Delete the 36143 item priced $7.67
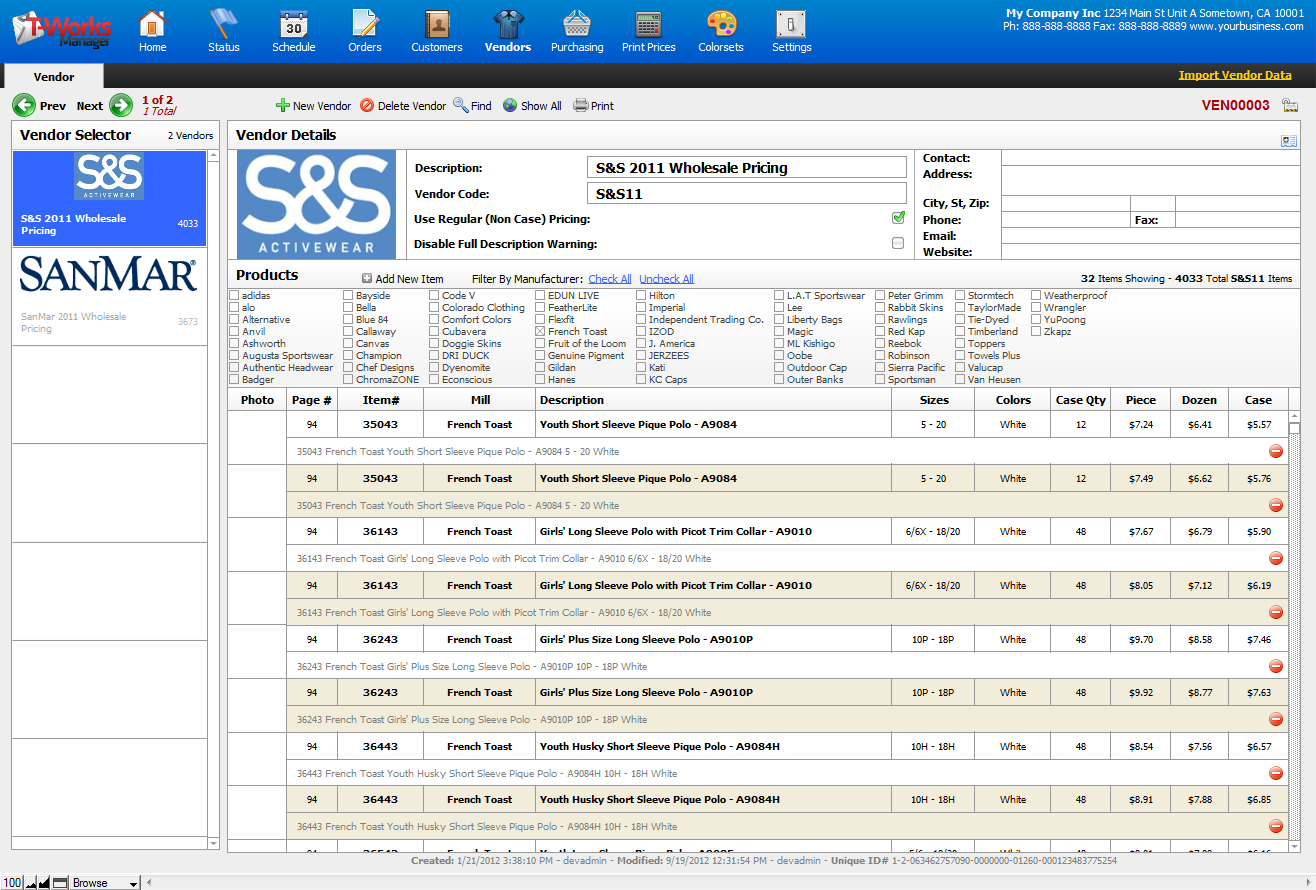Viewport: 1316px width, 890px height. tap(1276, 558)
